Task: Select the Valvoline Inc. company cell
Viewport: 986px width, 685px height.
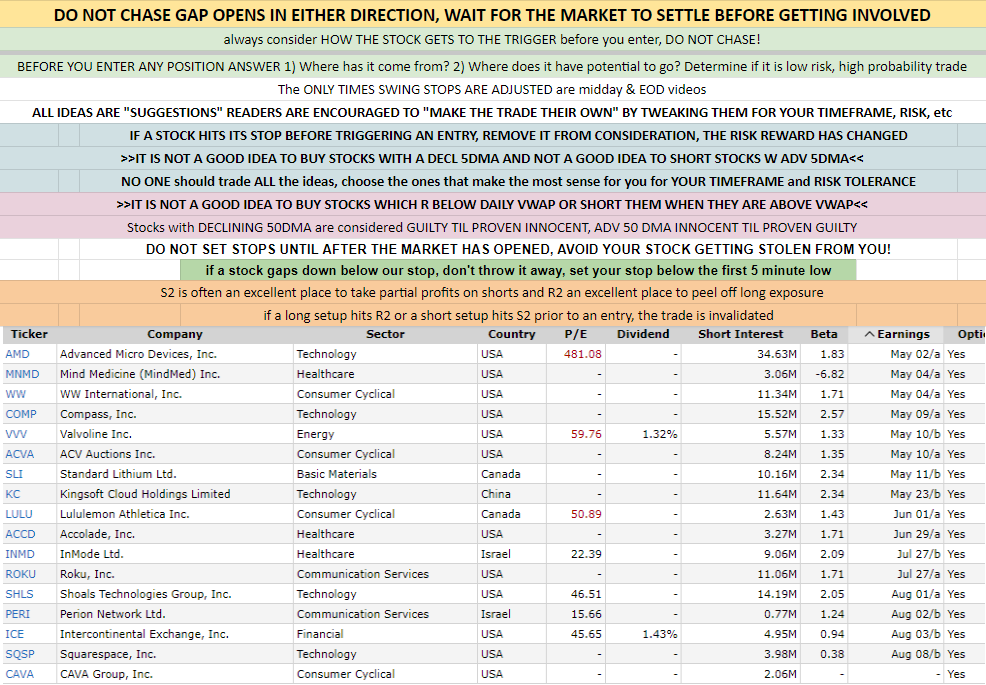Action: [175, 434]
